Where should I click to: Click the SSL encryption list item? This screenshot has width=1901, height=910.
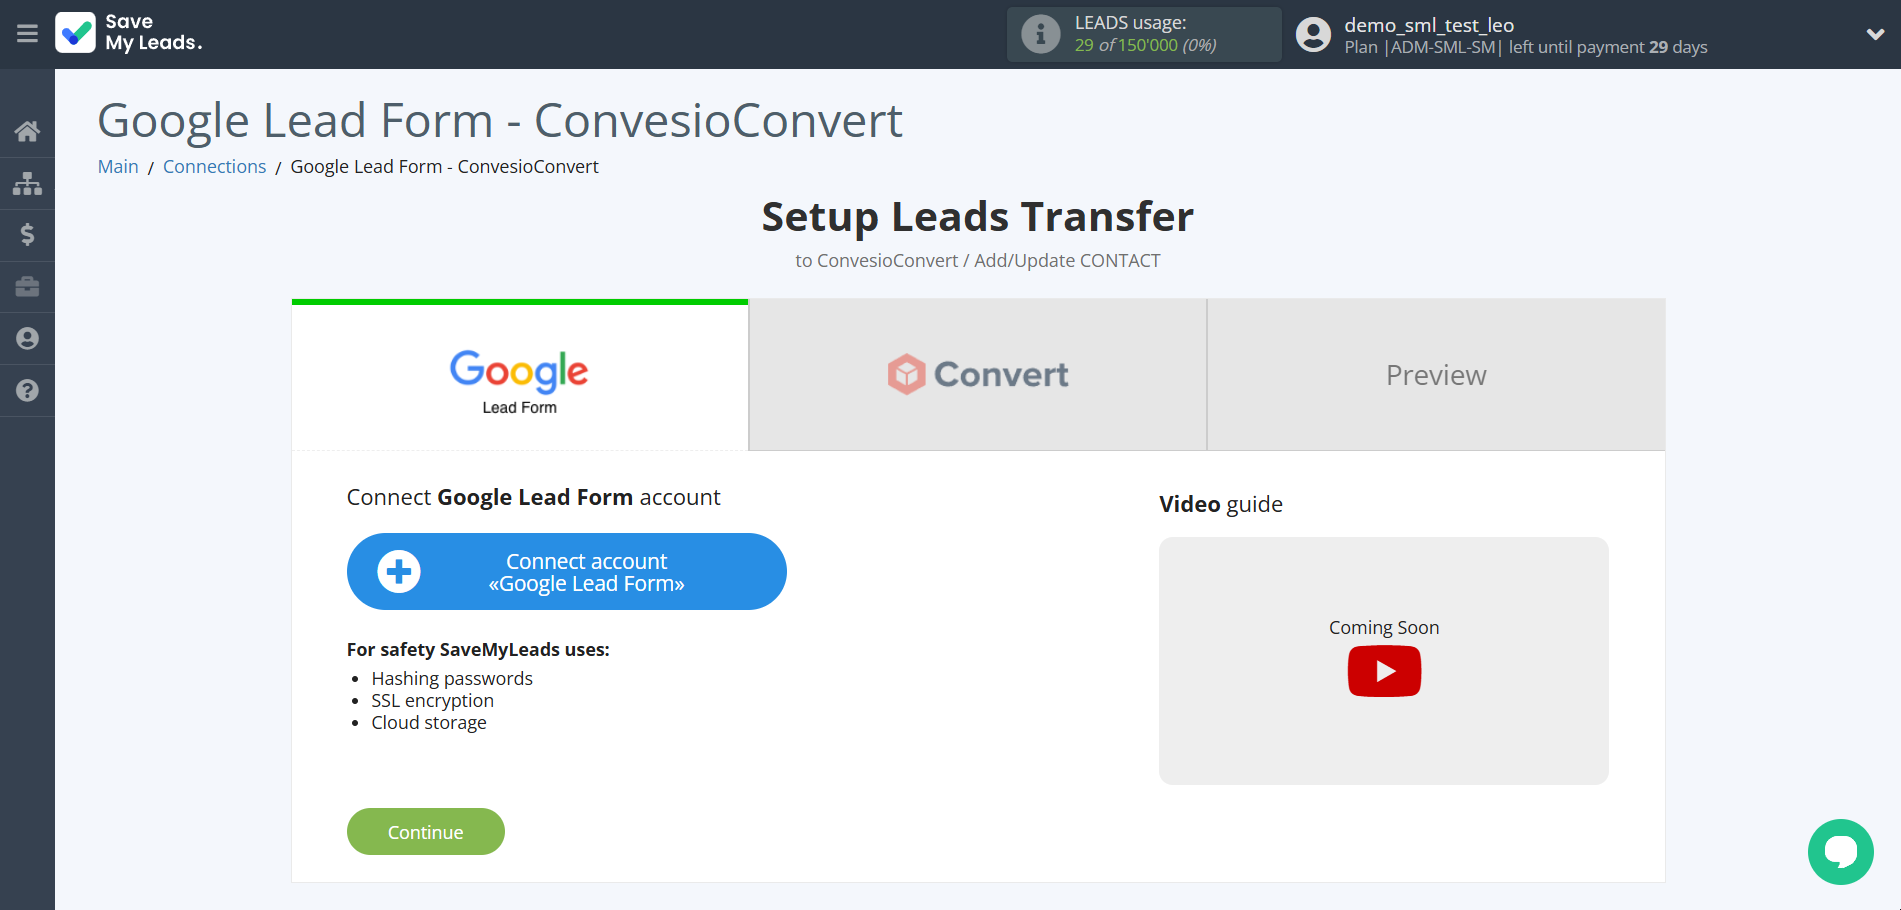coord(433,701)
